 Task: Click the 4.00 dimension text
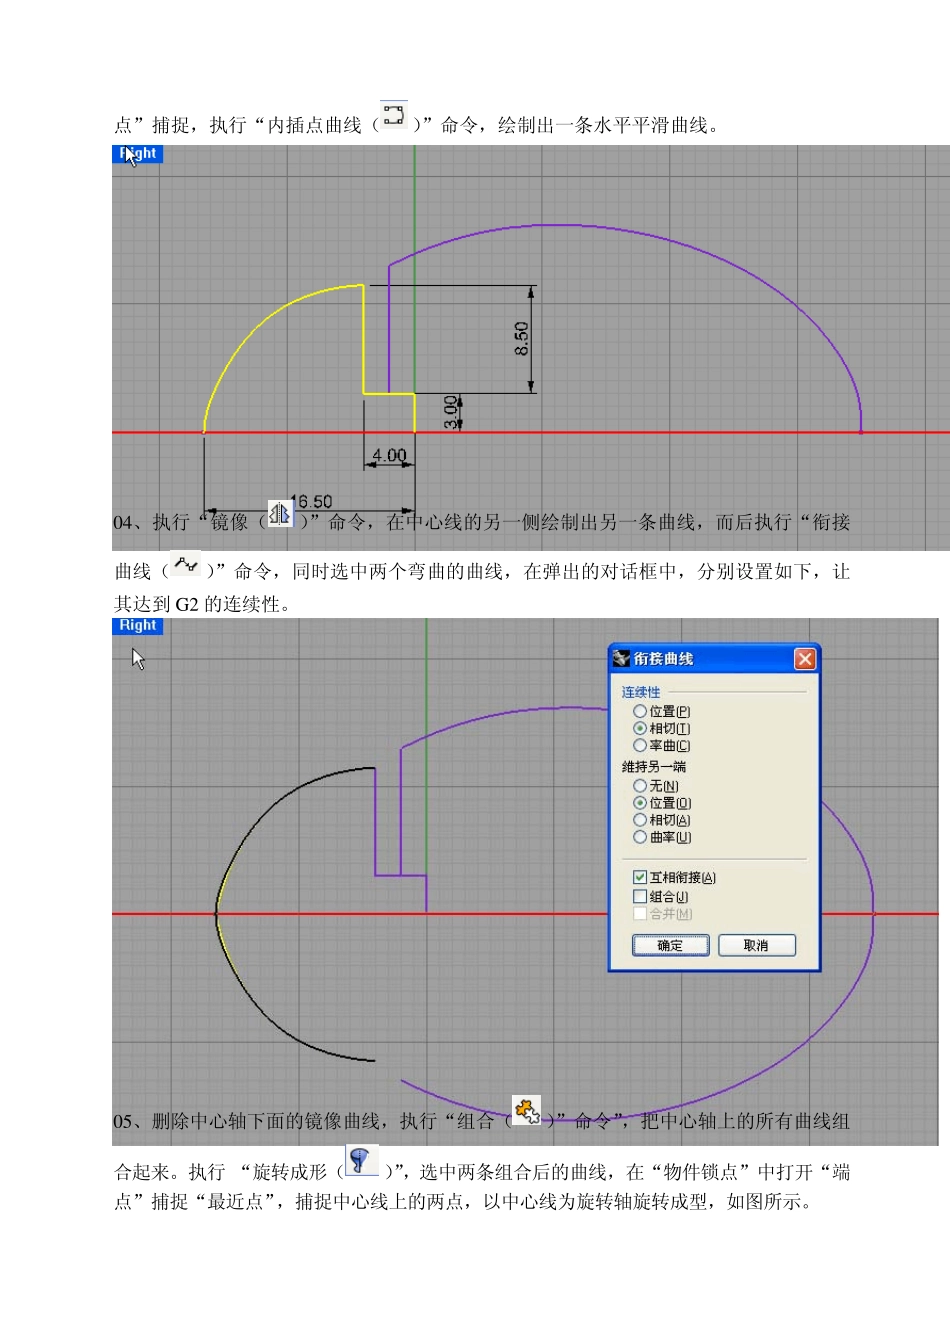[389, 455]
